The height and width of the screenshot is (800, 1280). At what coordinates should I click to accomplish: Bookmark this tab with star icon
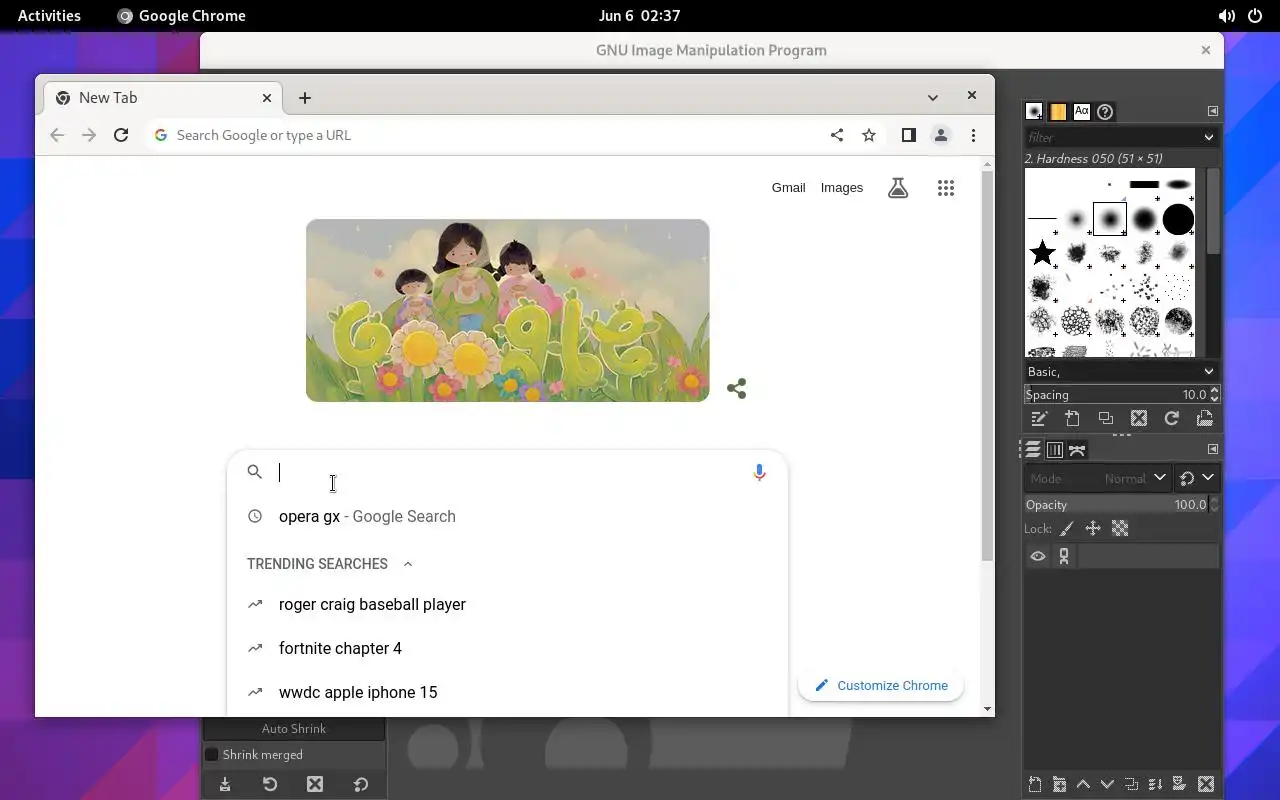tap(869, 135)
